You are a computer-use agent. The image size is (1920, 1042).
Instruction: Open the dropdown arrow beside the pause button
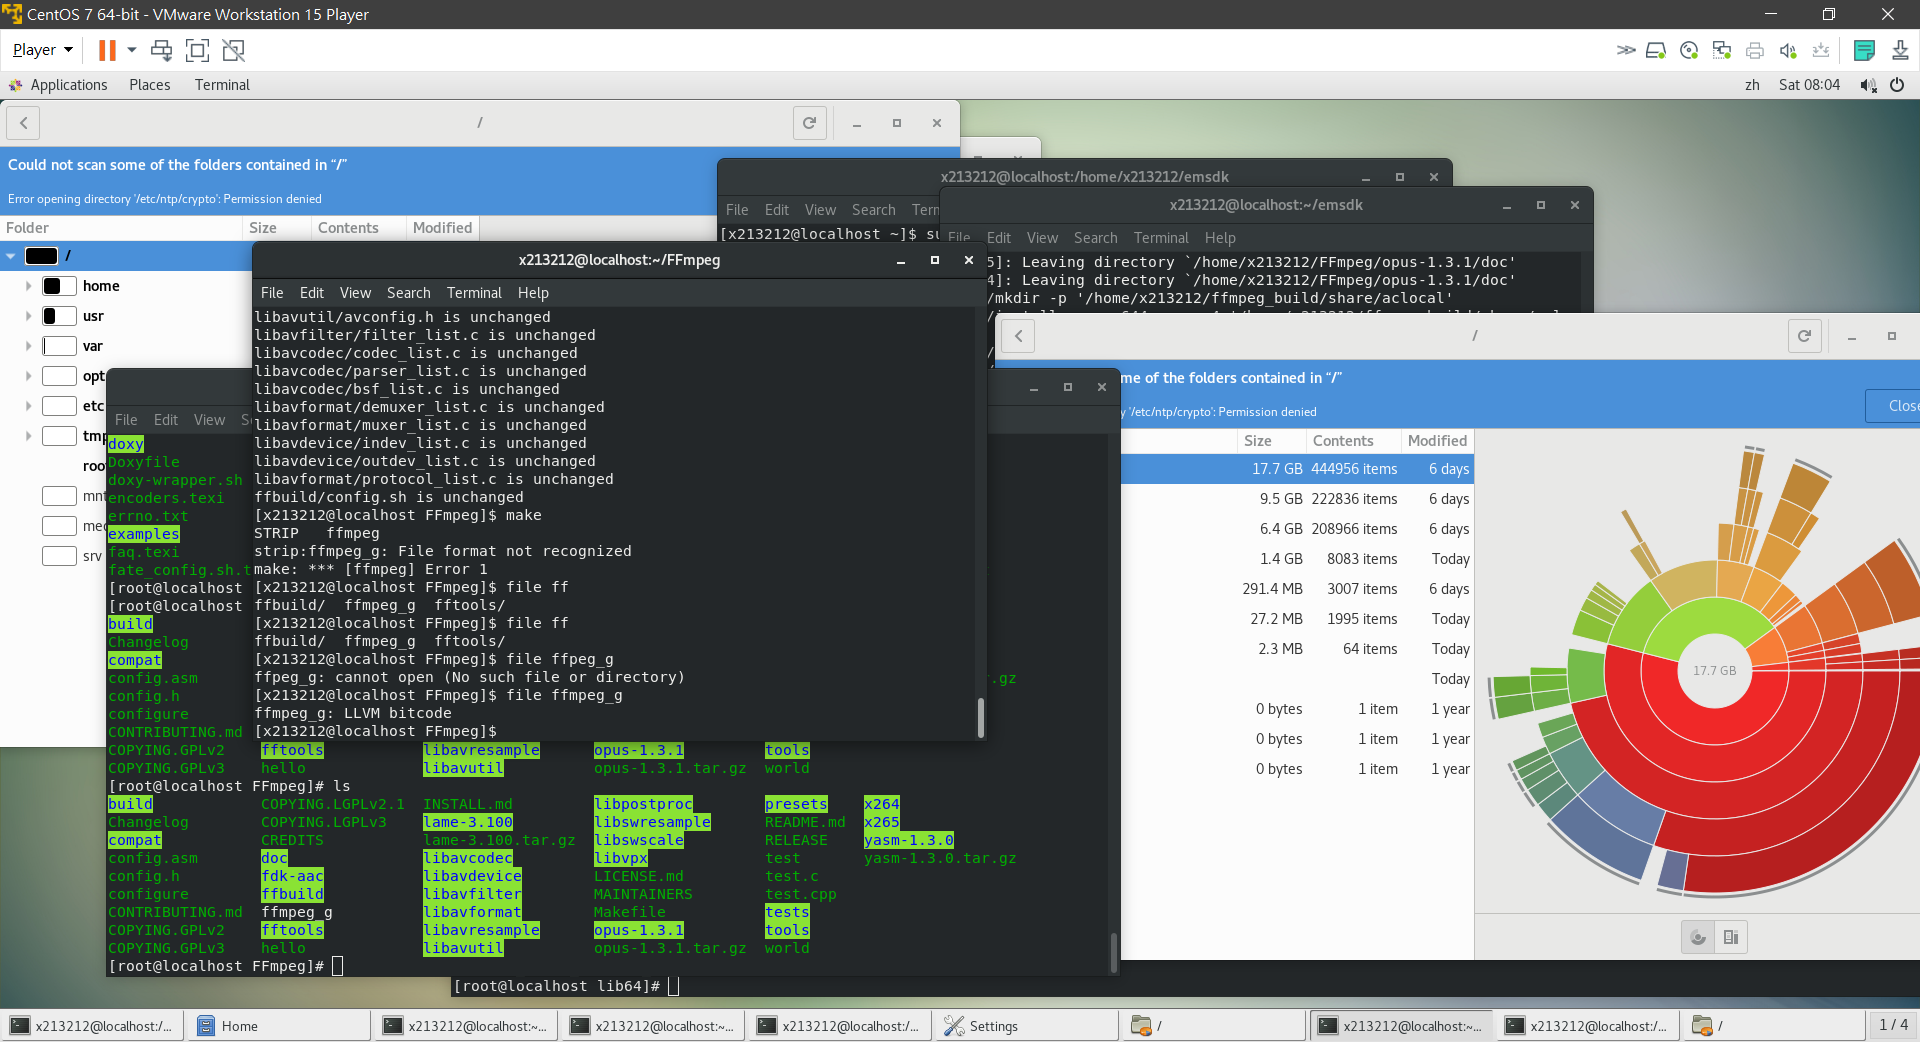tap(131, 50)
